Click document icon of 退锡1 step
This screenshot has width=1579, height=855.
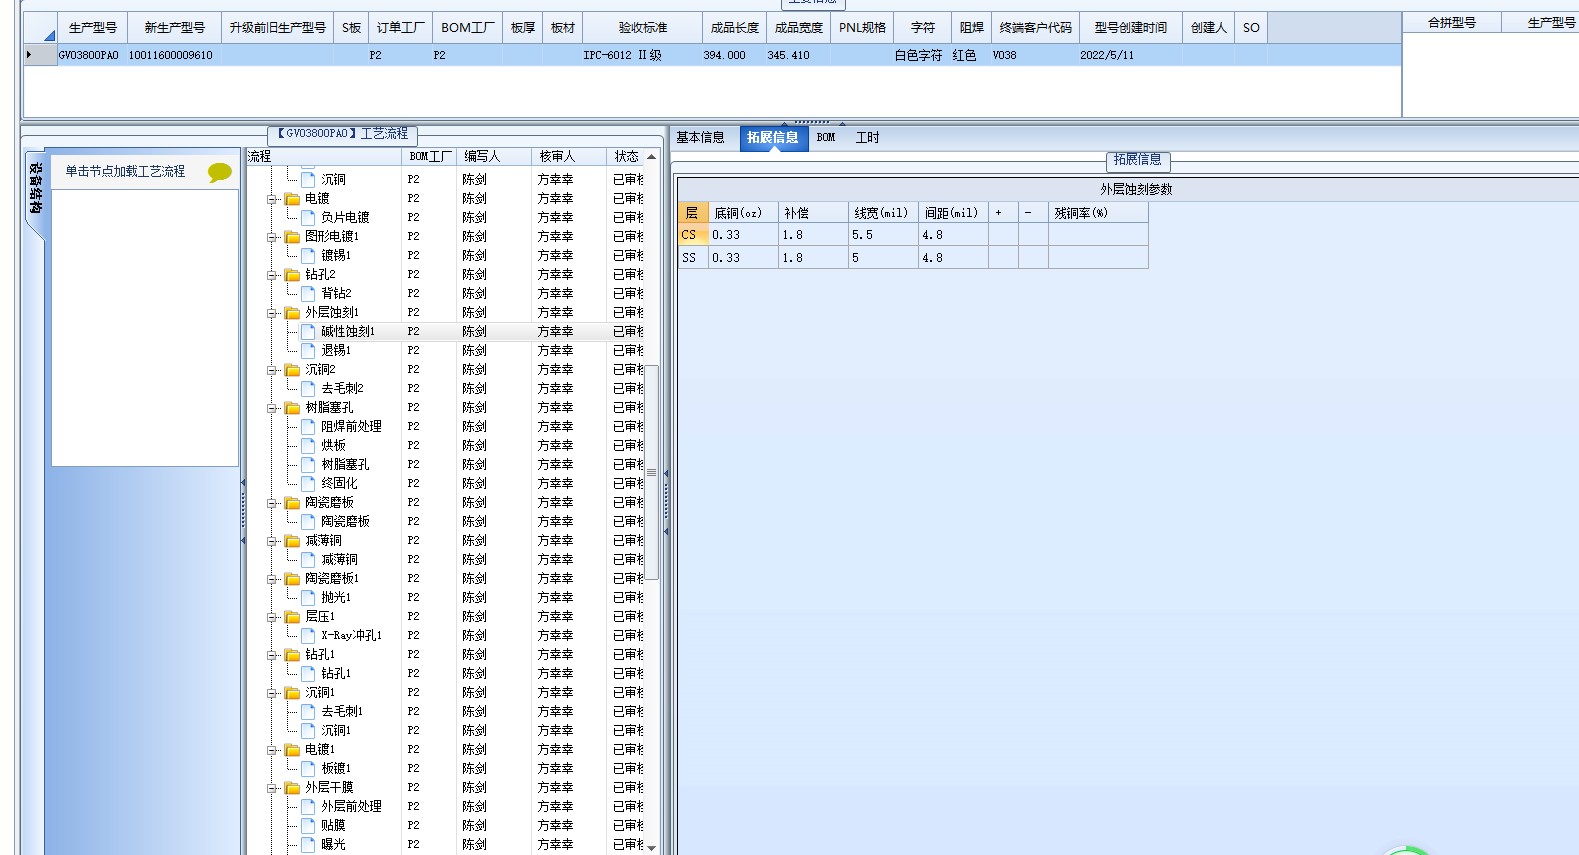click(308, 350)
